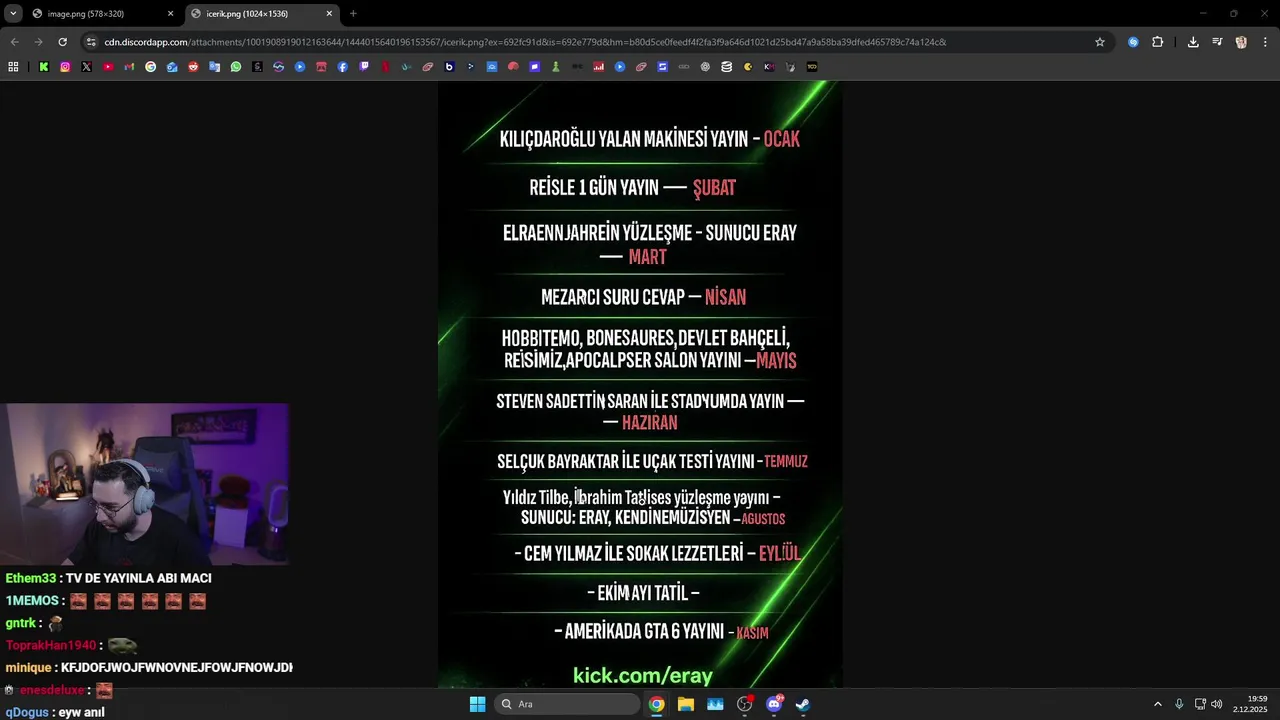The image size is (1280, 720).
Task: Click 'MEZARCI SURU CEVAP' line
Action: tap(613, 297)
